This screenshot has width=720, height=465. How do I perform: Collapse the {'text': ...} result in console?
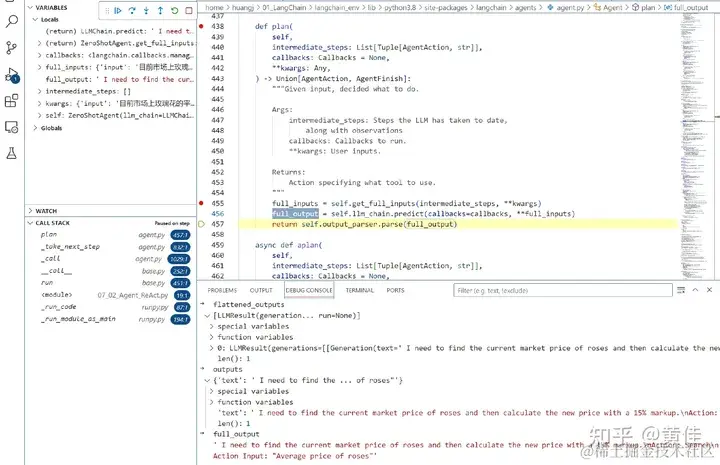click(x=208, y=381)
